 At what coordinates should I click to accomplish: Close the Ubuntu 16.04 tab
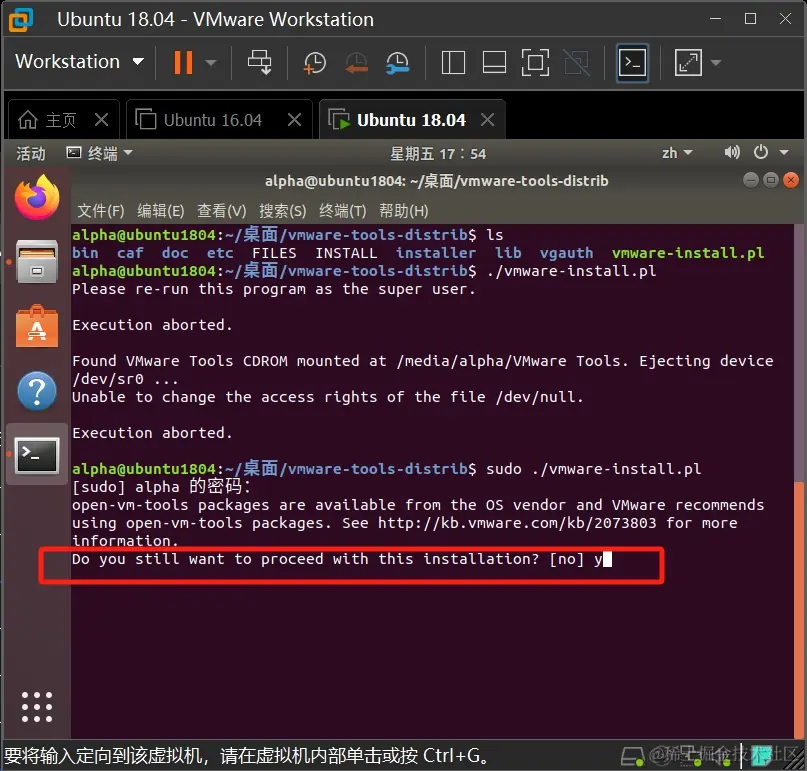[x=294, y=120]
